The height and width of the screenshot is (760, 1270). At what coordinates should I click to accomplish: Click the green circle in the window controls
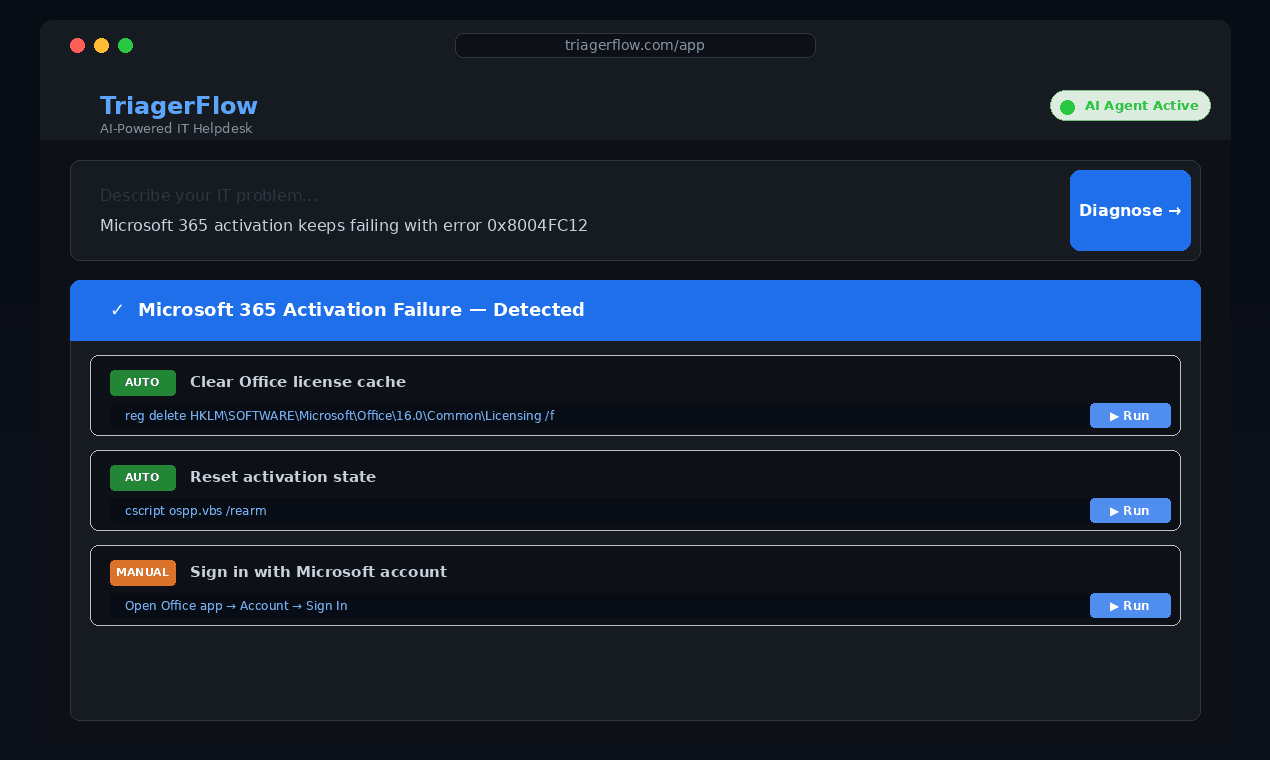coord(125,45)
